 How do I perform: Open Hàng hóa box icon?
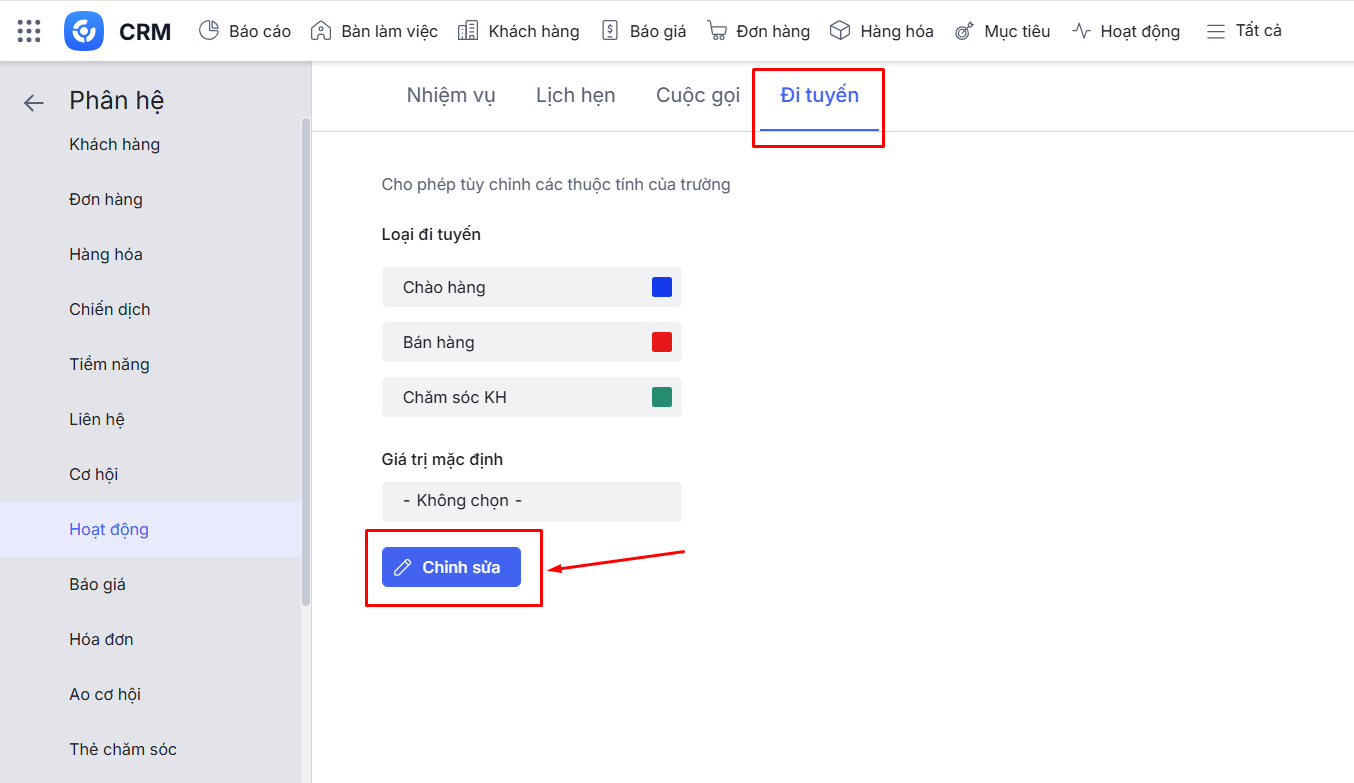tap(840, 31)
